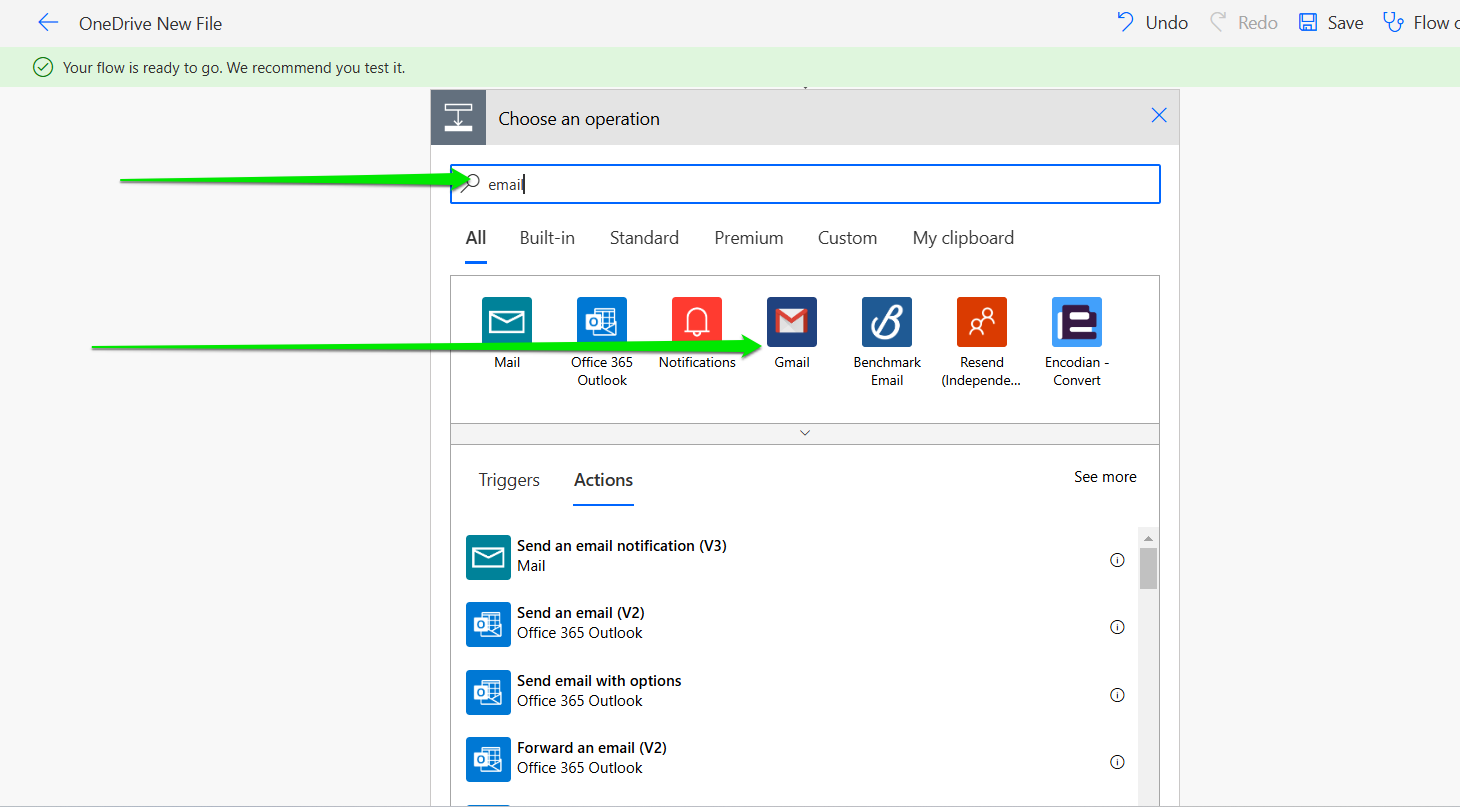The width and height of the screenshot is (1460, 807).
Task: Click the green checkmark status icon
Action: [x=43, y=67]
